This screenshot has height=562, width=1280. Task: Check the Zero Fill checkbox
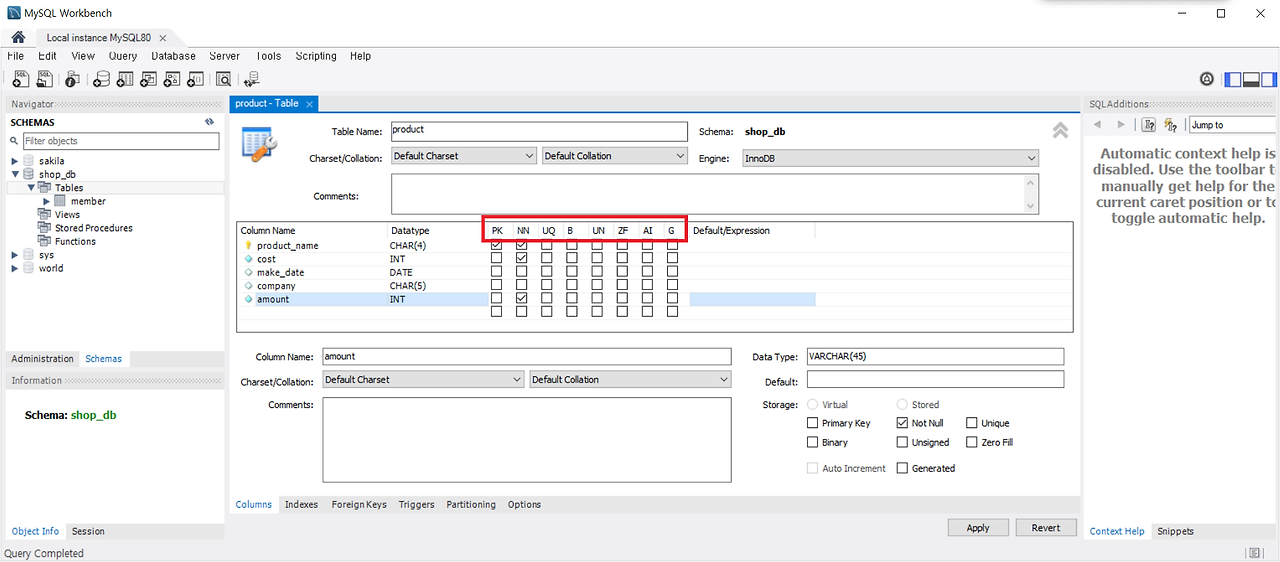click(972, 442)
